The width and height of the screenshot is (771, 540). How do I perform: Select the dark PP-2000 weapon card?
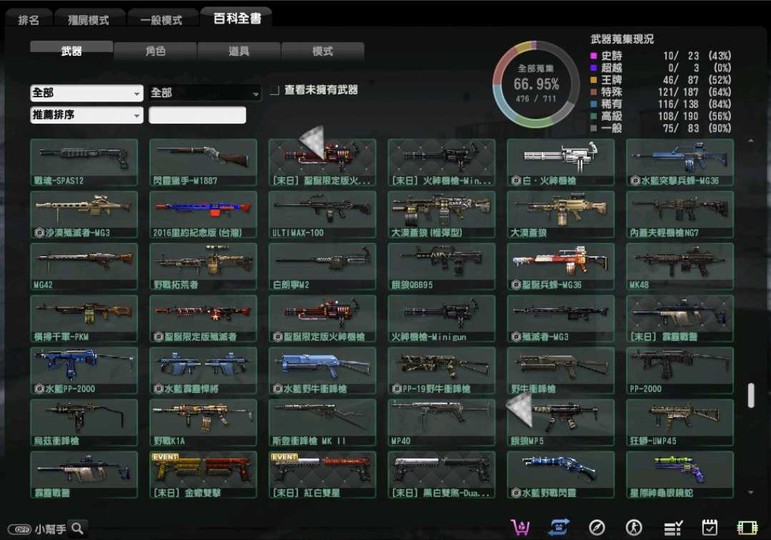[680, 371]
